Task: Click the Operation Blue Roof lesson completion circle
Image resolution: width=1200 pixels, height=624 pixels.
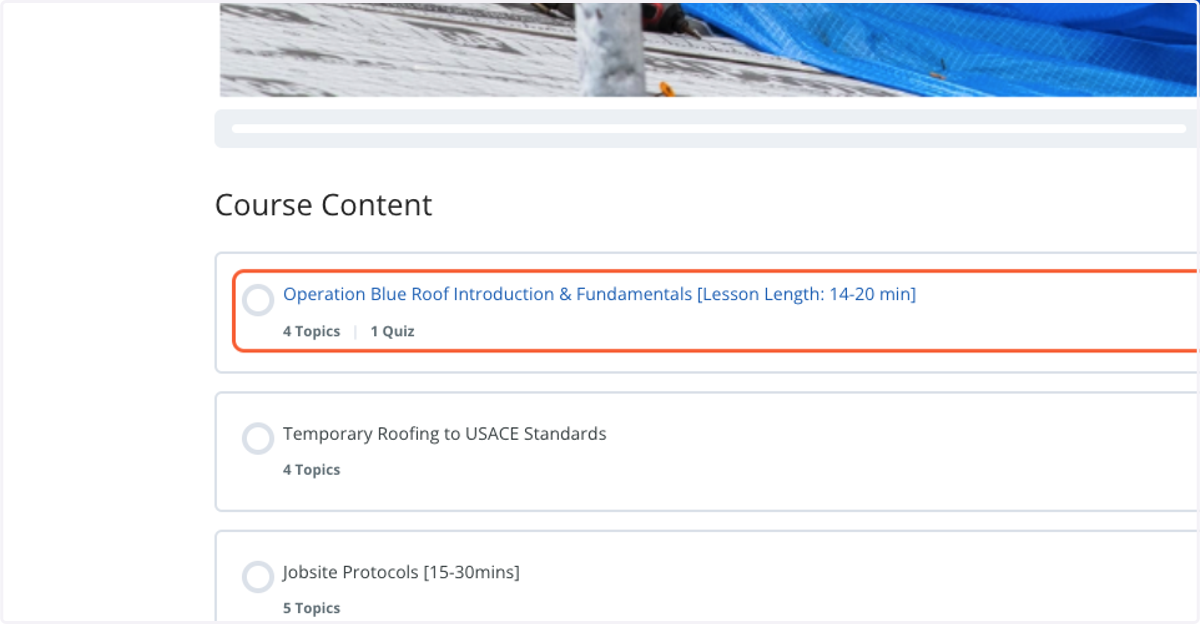Action: pyautogui.click(x=258, y=300)
